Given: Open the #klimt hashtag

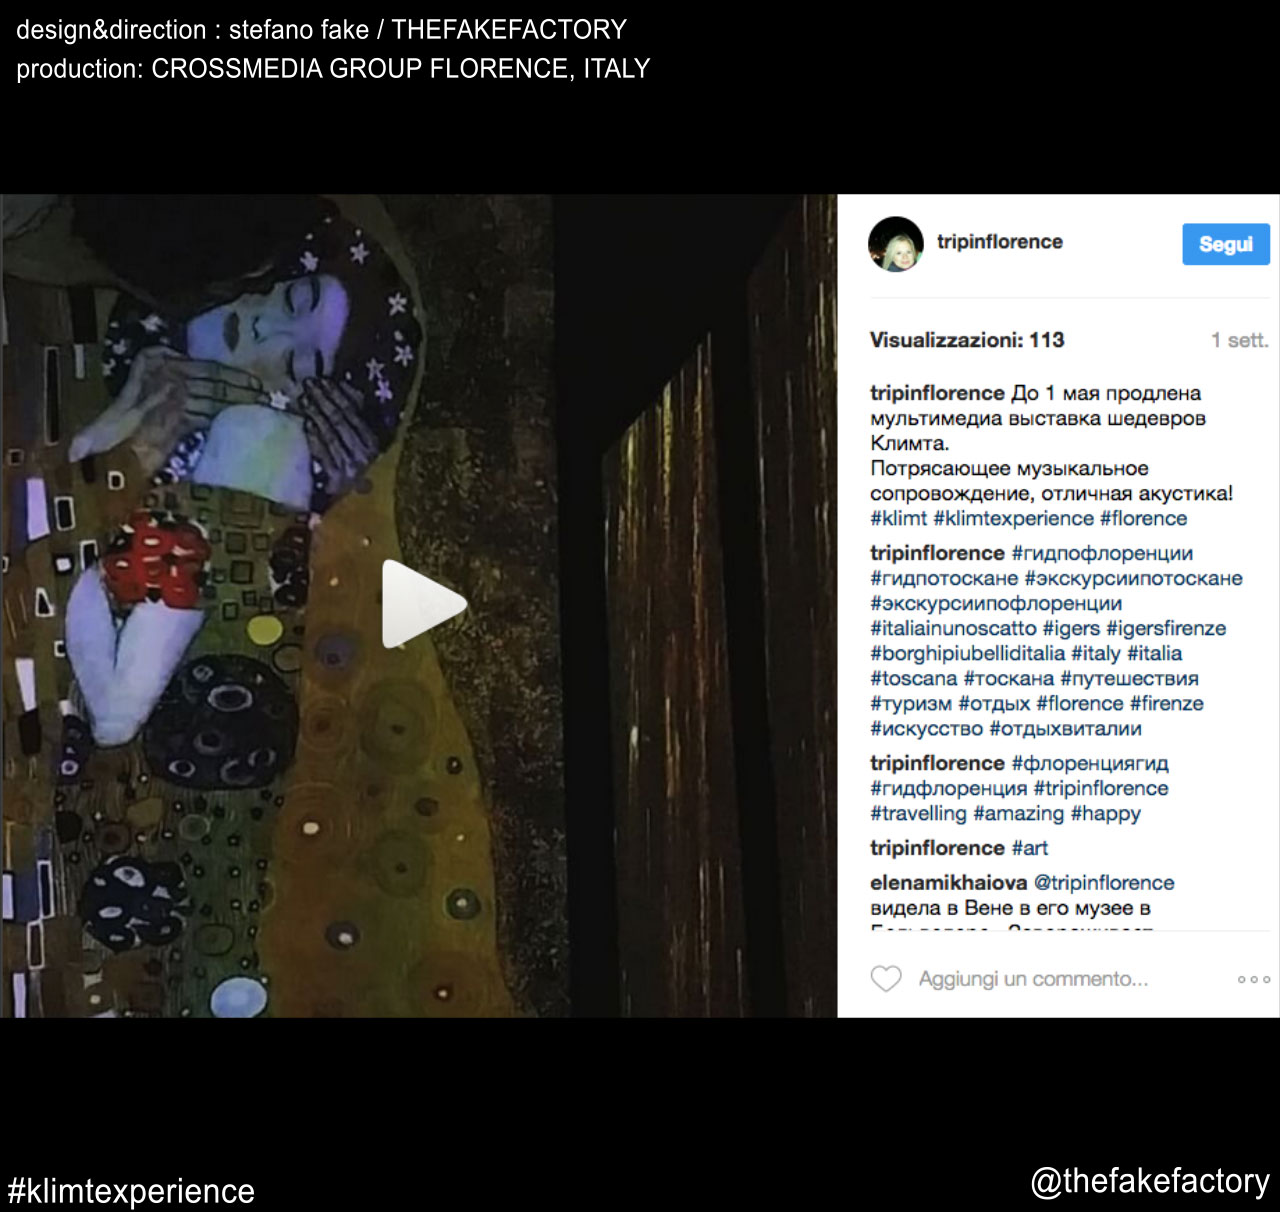Looking at the screenshot, I should [x=898, y=518].
